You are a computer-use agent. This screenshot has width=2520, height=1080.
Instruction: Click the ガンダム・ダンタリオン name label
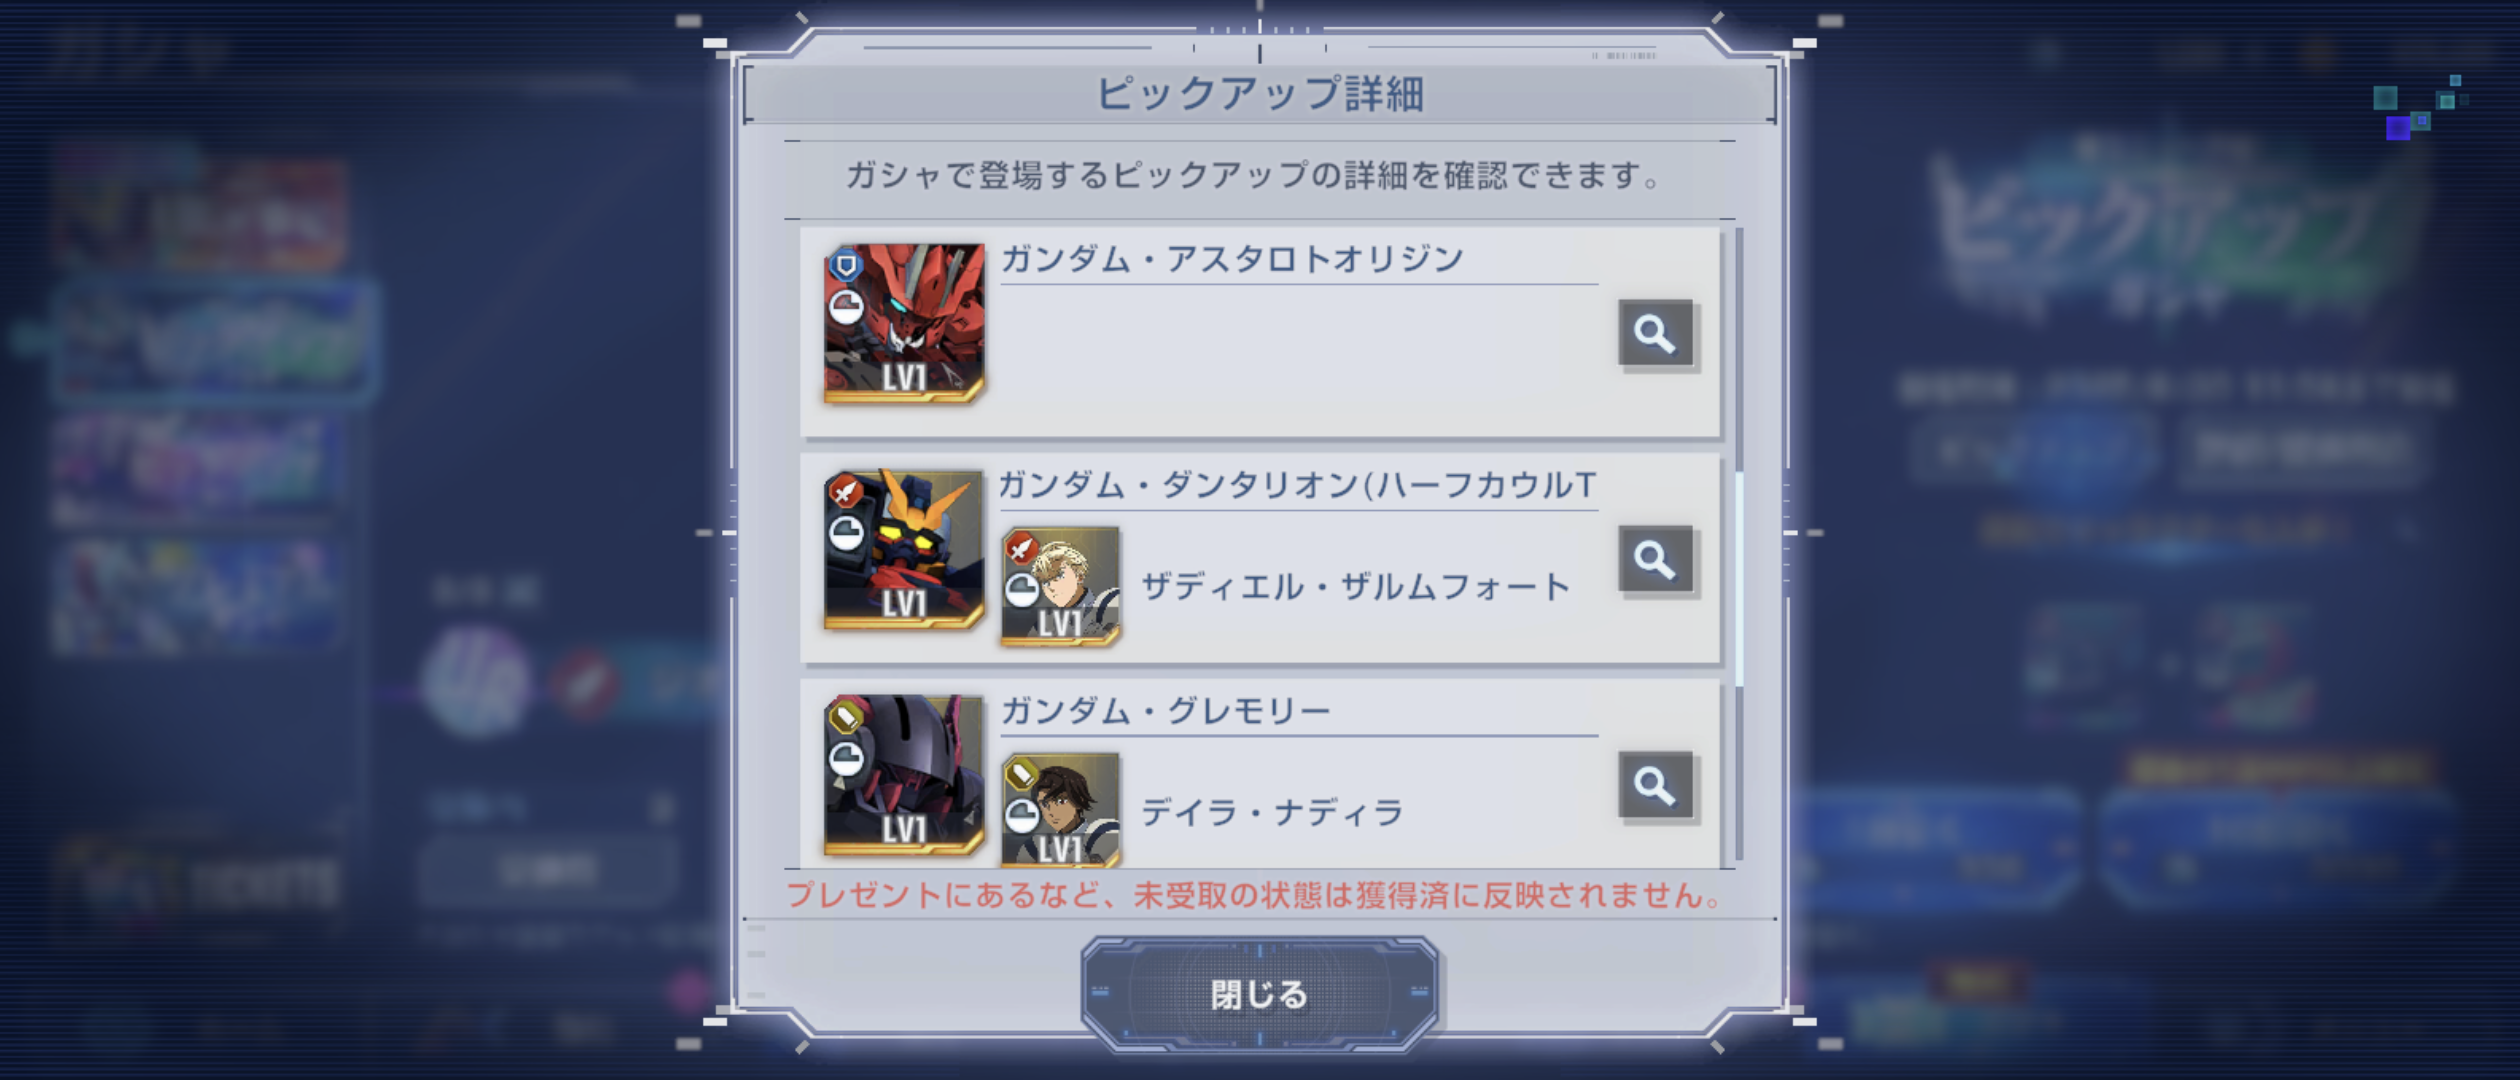(1298, 485)
